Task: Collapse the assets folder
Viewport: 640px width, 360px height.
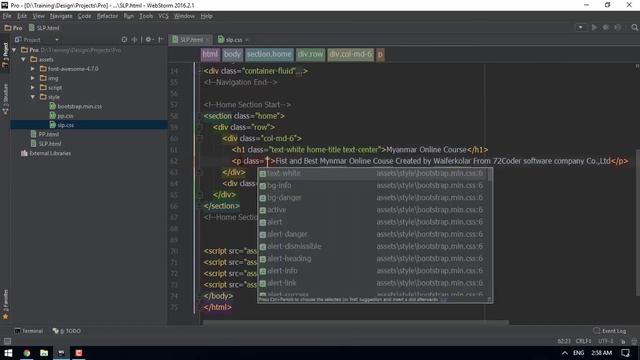Action: [24, 60]
